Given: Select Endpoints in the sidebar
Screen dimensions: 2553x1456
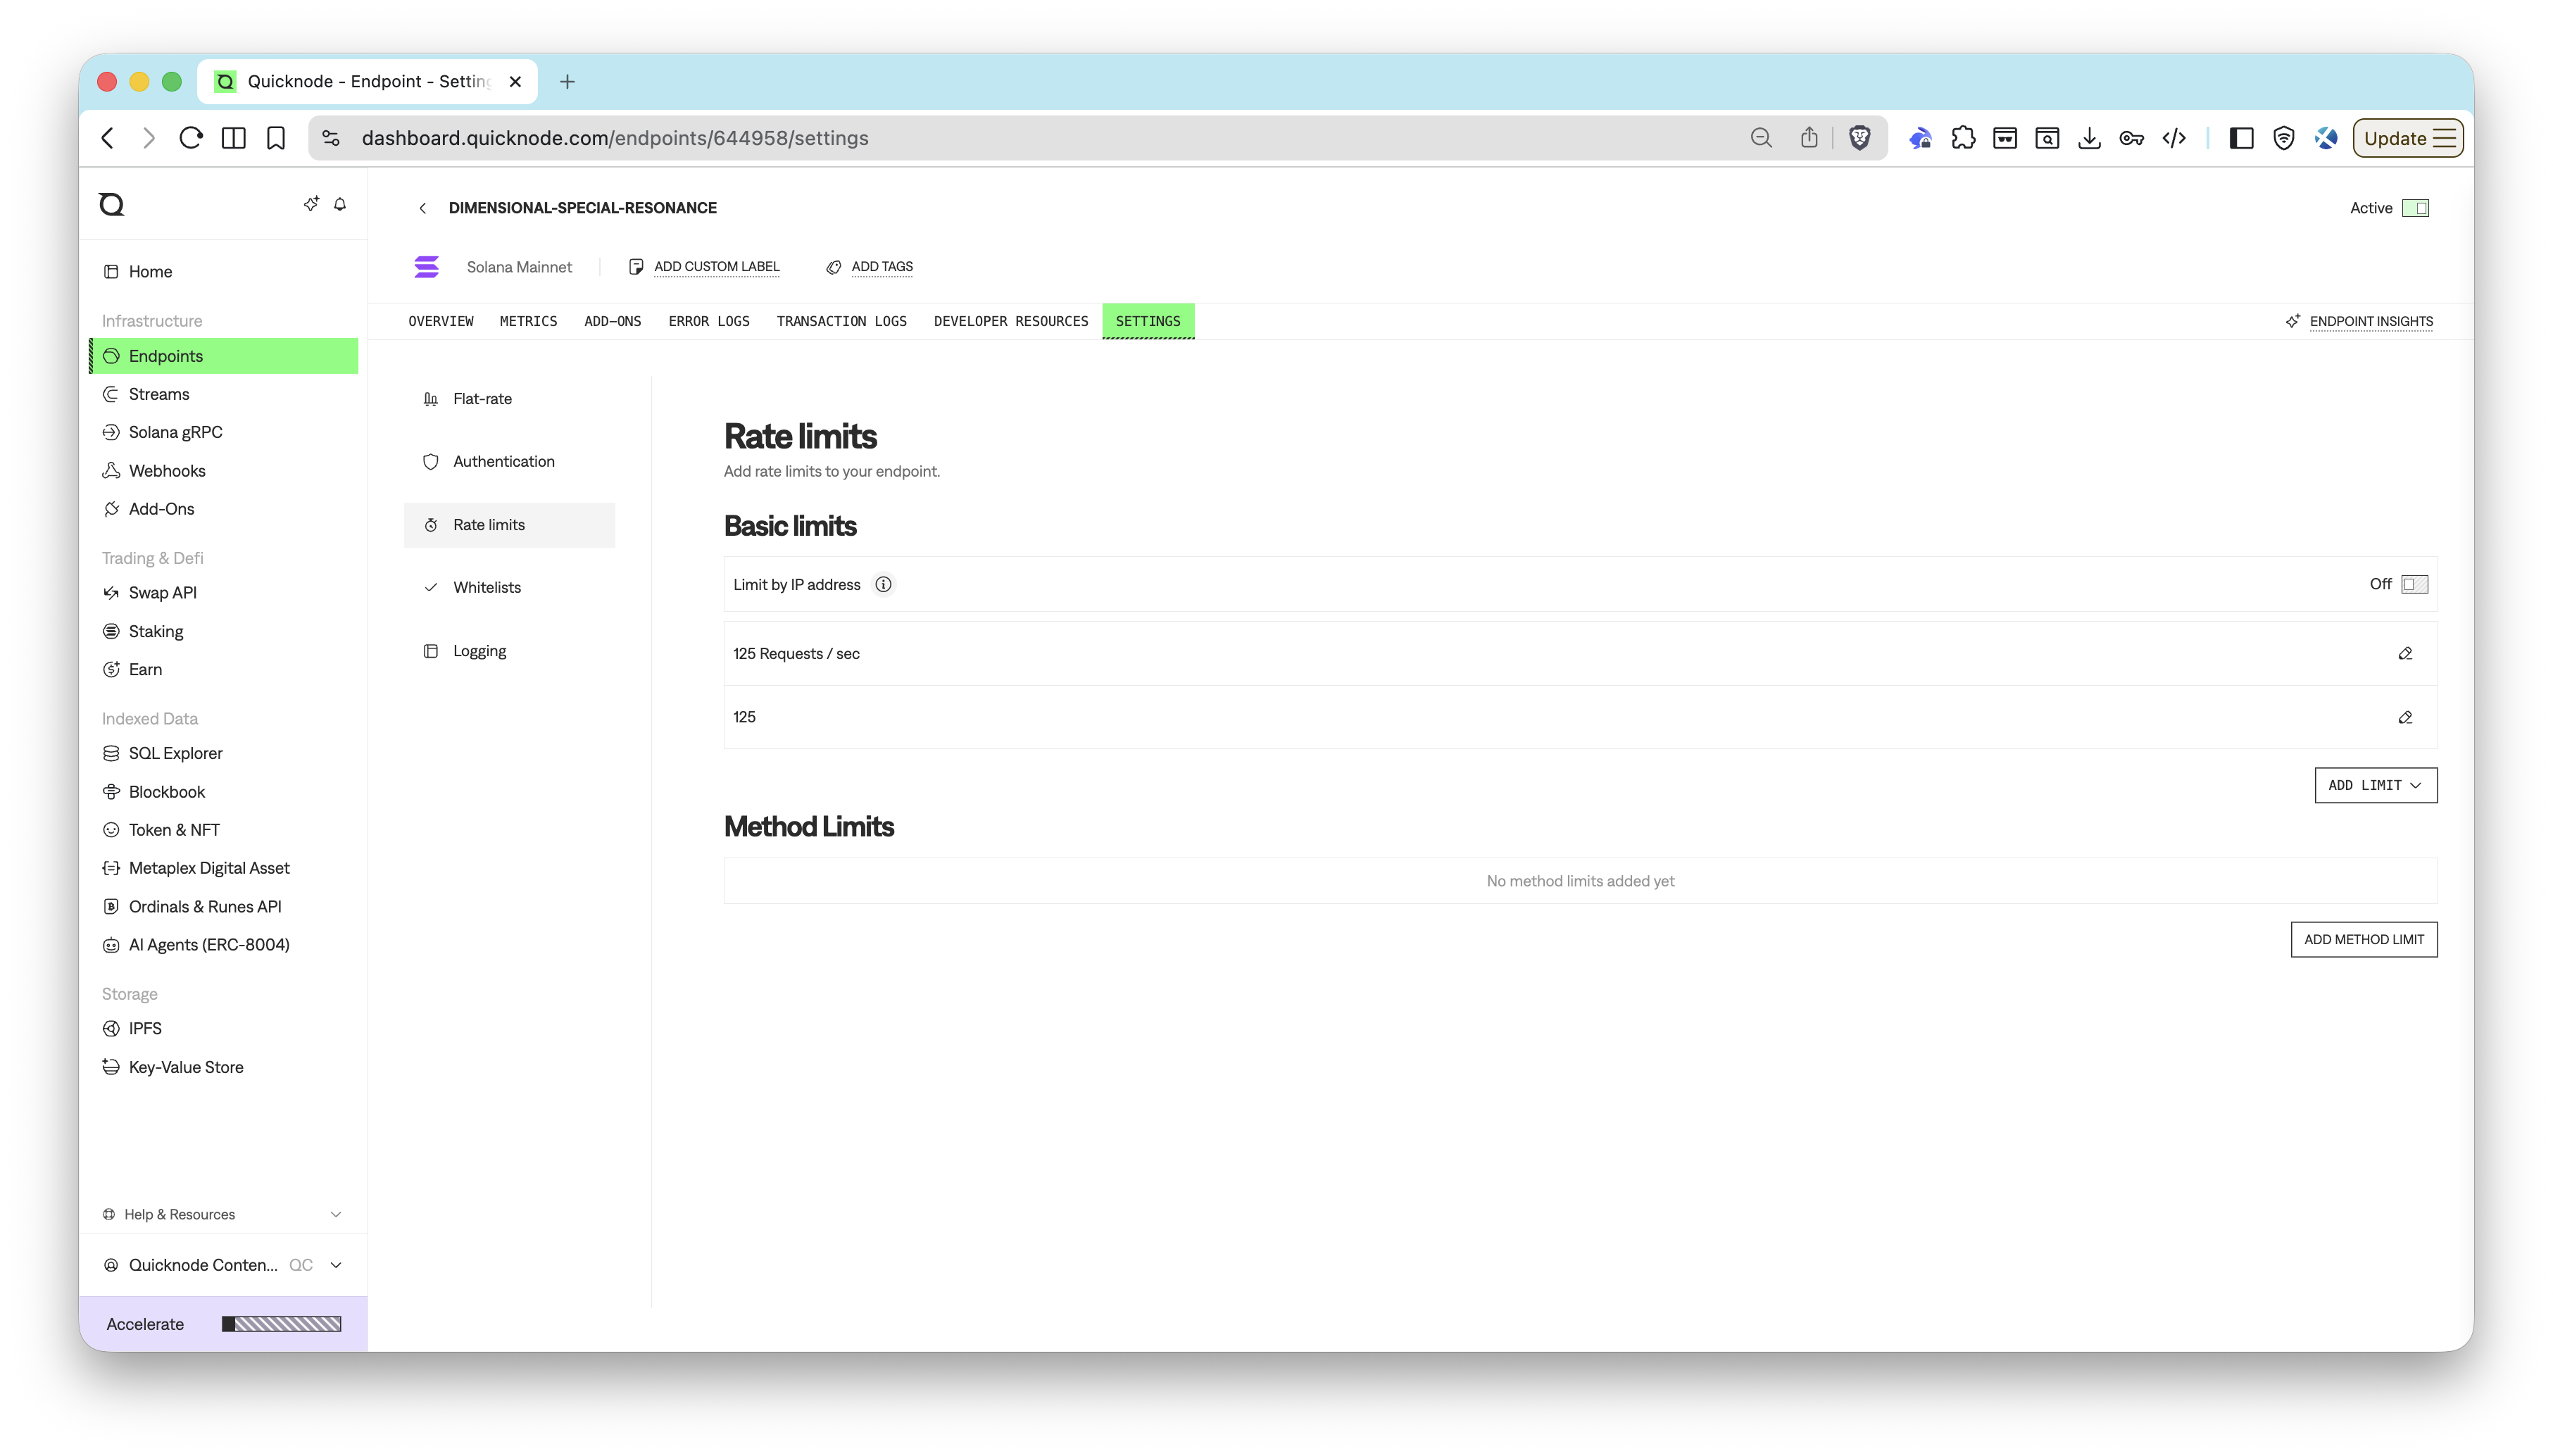Looking at the screenshot, I should click(224, 356).
